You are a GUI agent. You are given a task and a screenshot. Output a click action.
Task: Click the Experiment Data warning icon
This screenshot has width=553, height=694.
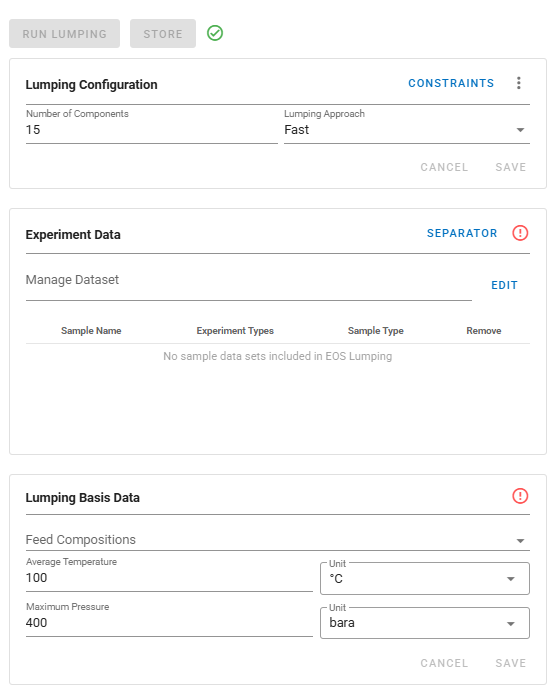[520, 233]
